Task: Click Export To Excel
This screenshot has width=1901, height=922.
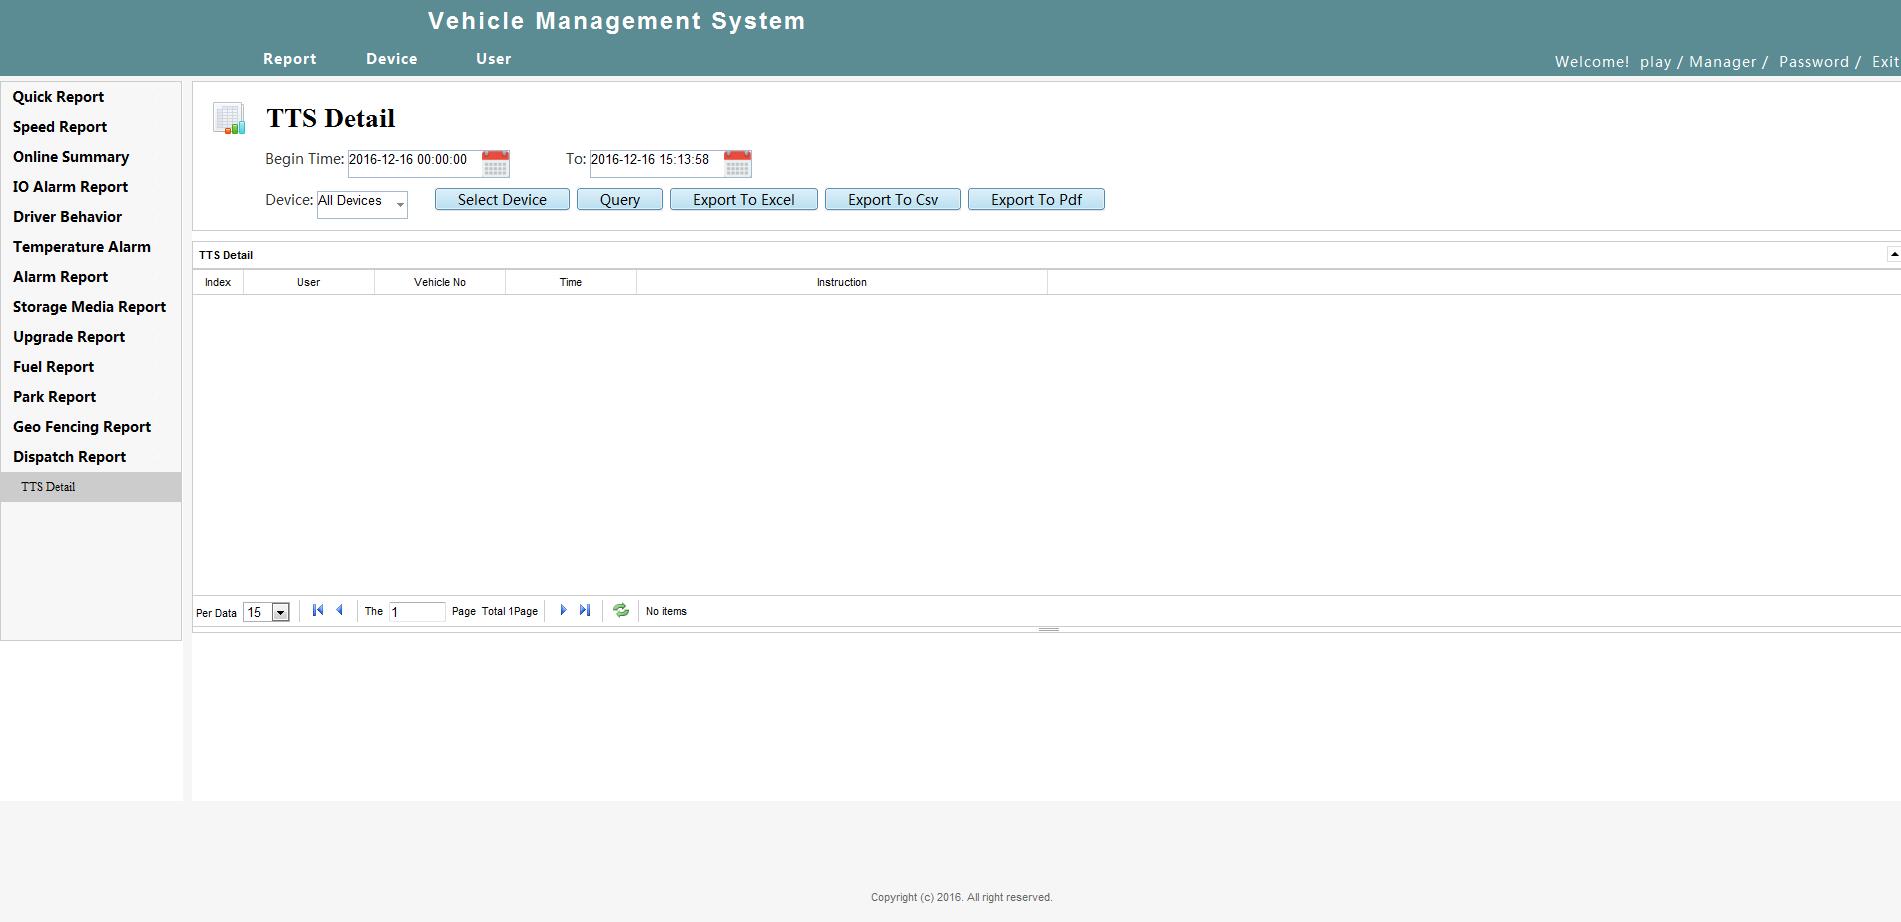Action: (x=744, y=200)
